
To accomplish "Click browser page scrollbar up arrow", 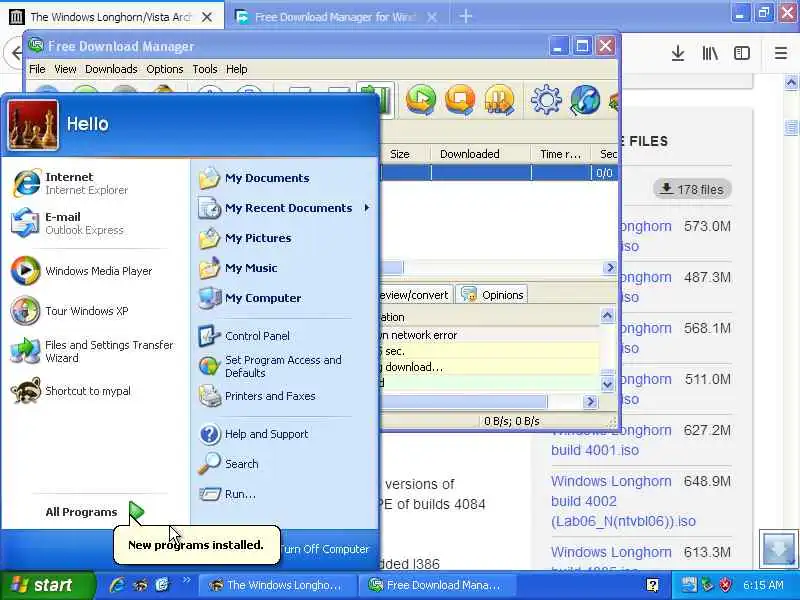I will pyautogui.click(x=791, y=83).
